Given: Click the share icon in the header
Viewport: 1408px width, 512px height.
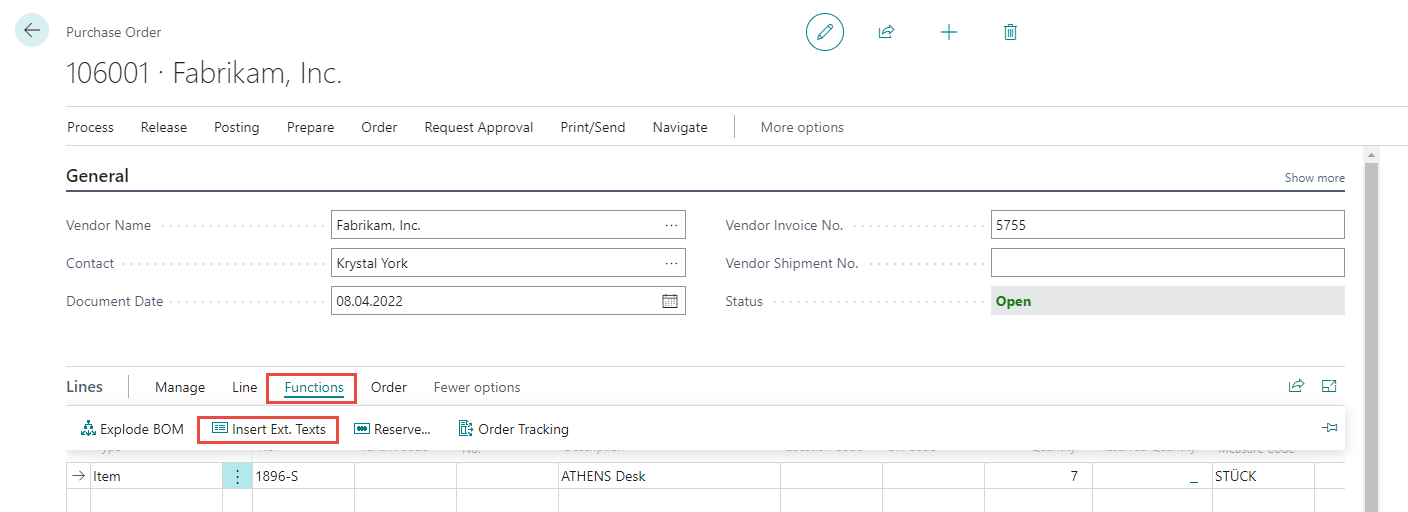Looking at the screenshot, I should (886, 32).
